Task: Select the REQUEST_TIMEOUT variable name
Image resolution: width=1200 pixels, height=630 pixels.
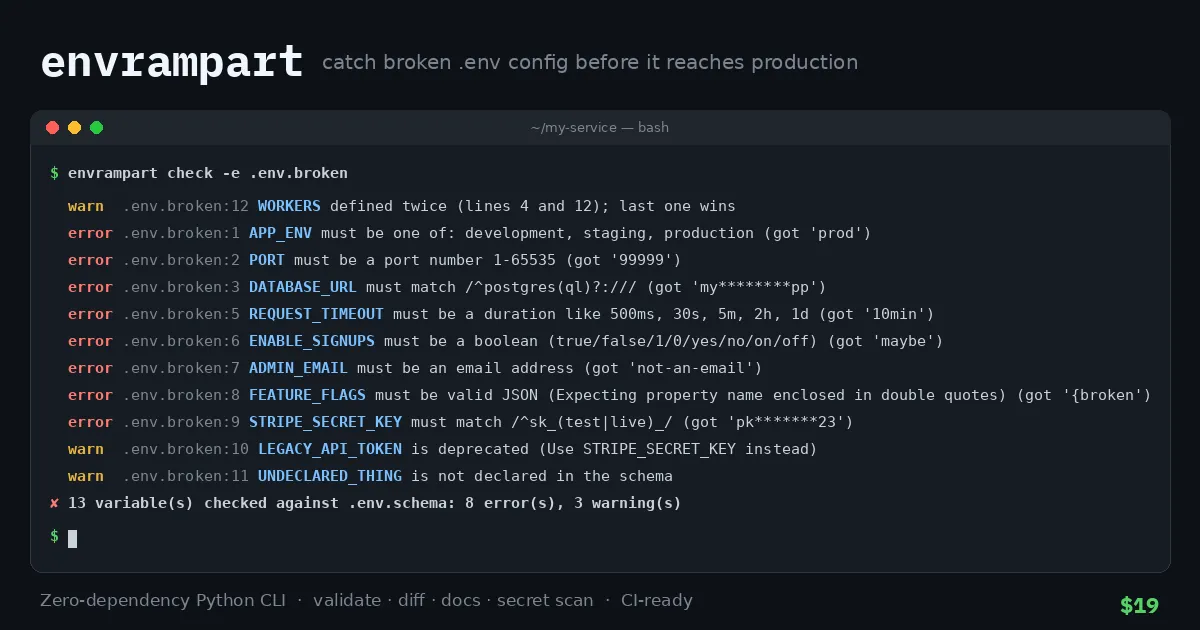Action: pos(316,314)
